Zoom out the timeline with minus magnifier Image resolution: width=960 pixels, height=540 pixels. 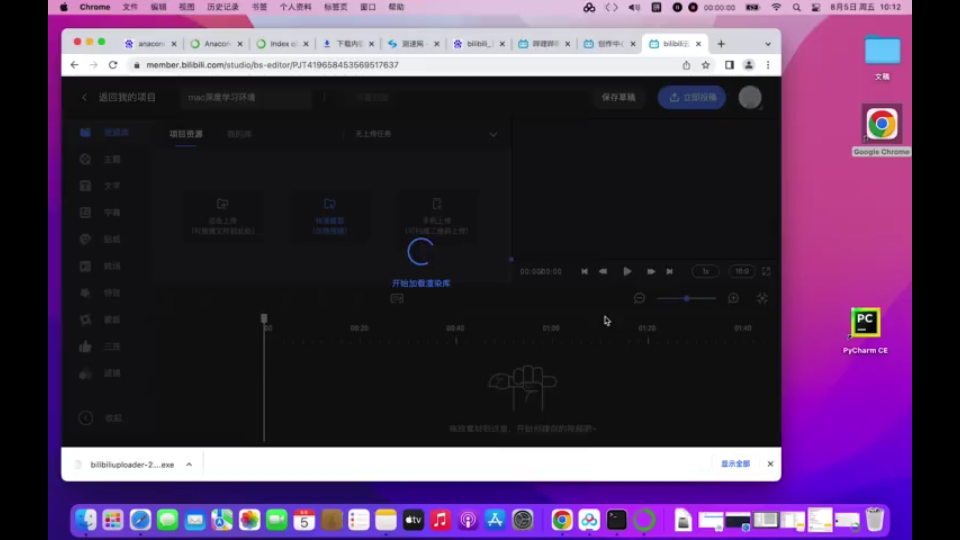[639, 298]
